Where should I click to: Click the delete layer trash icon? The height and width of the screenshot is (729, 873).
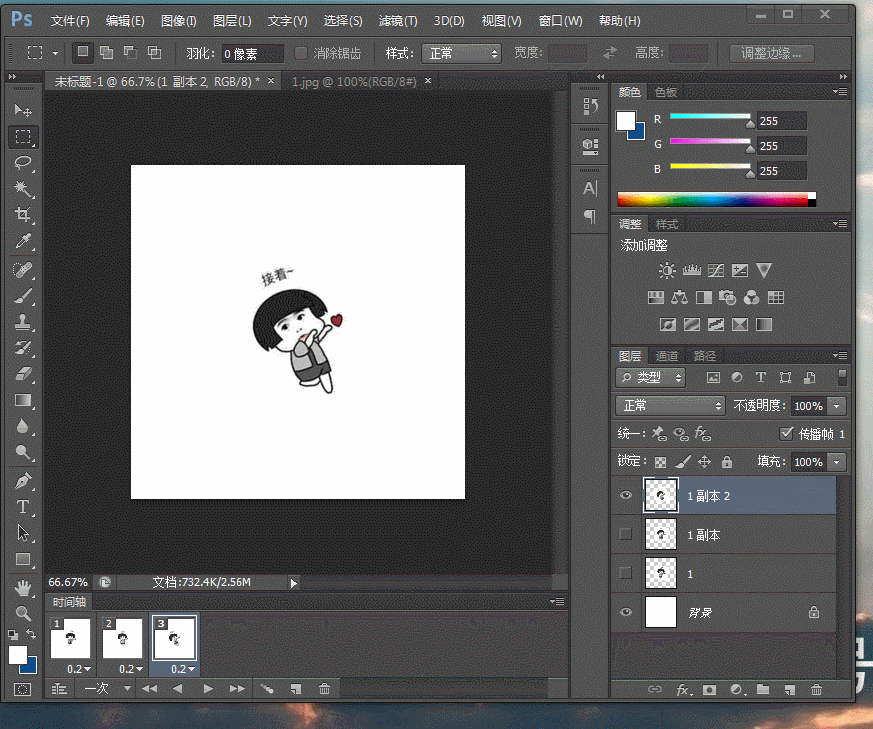pyautogui.click(x=816, y=689)
